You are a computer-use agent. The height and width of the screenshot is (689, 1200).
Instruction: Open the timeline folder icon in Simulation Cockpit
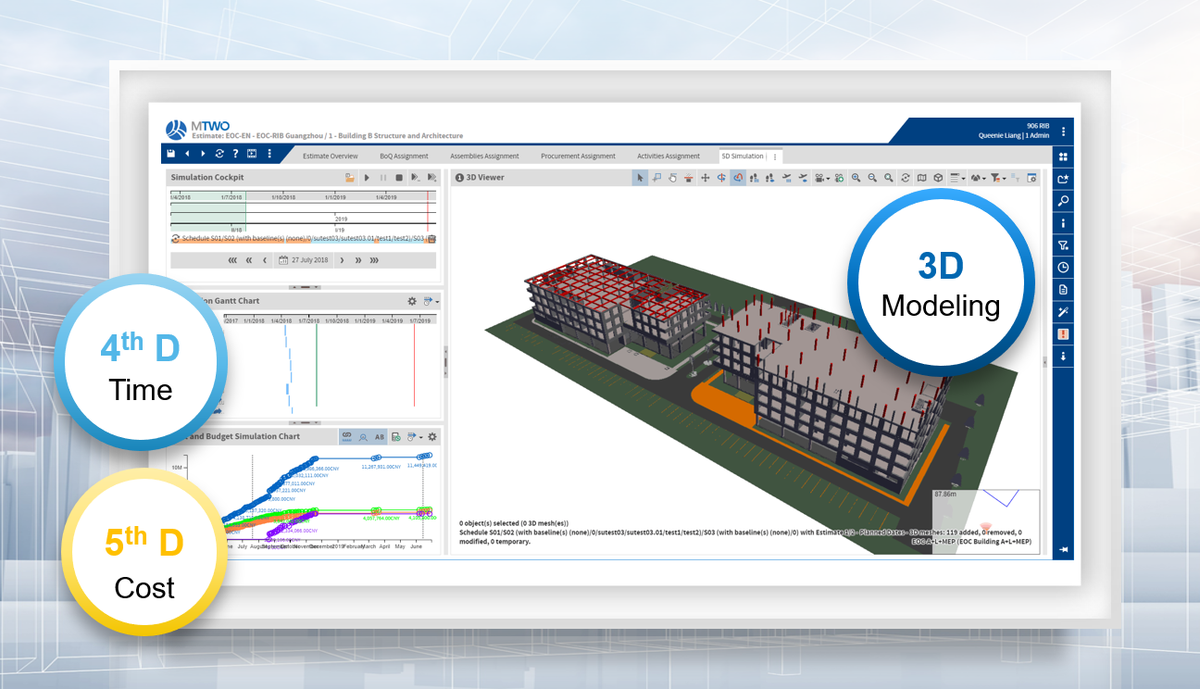(350, 177)
